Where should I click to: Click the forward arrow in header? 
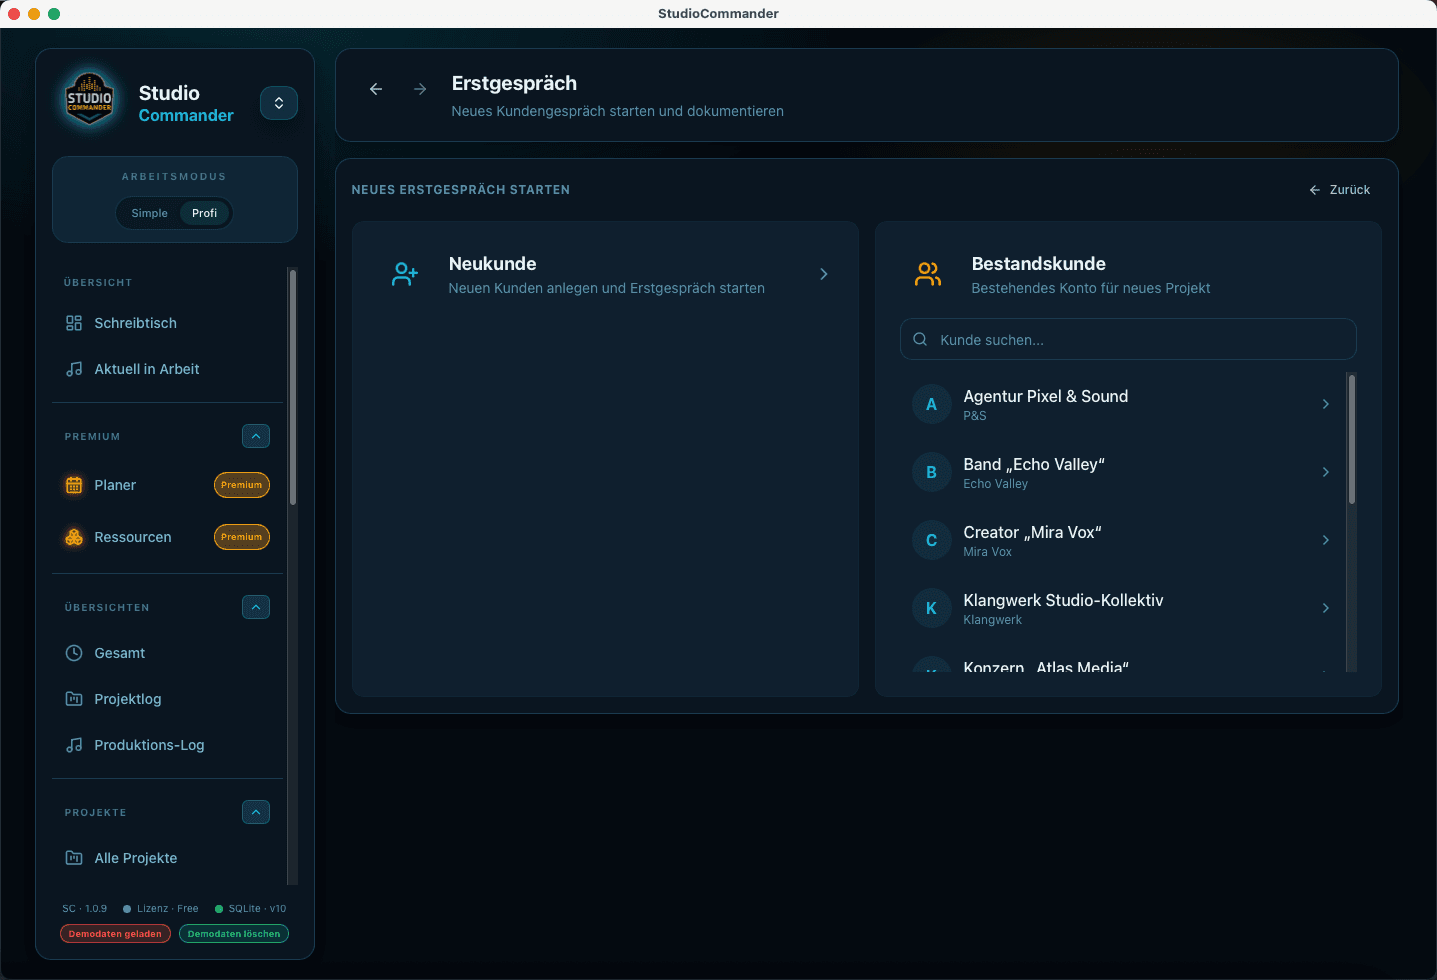click(x=420, y=89)
